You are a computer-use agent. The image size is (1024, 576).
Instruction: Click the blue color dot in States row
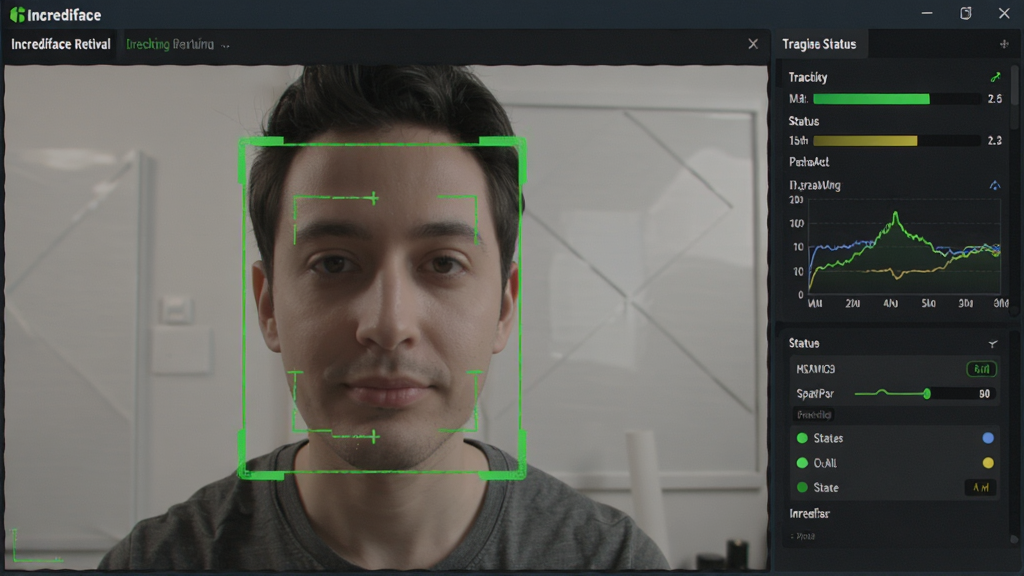click(988, 438)
